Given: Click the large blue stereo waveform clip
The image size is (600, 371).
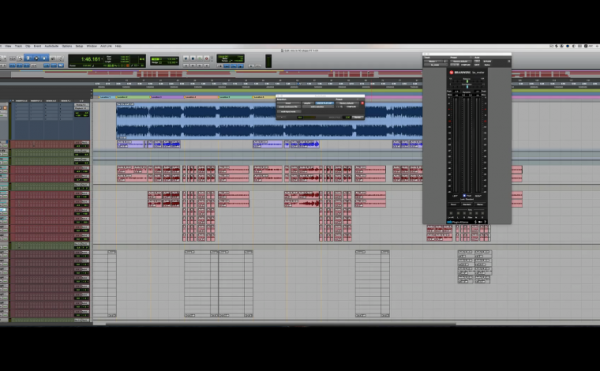Looking at the screenshot, I should [x=269, y=120].
